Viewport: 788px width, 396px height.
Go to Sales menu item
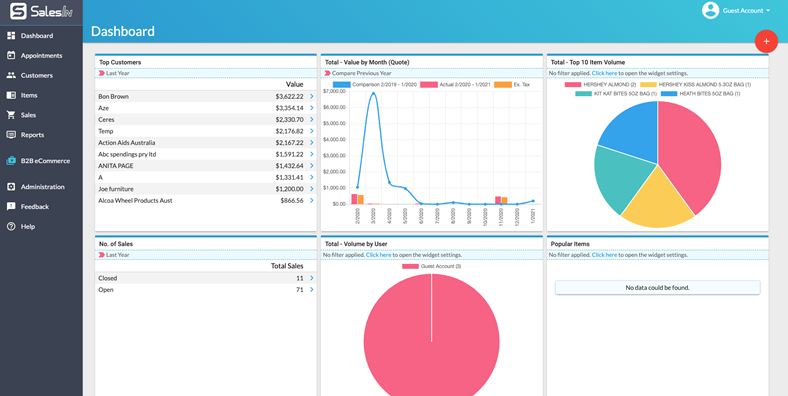[x=28, y=115]
